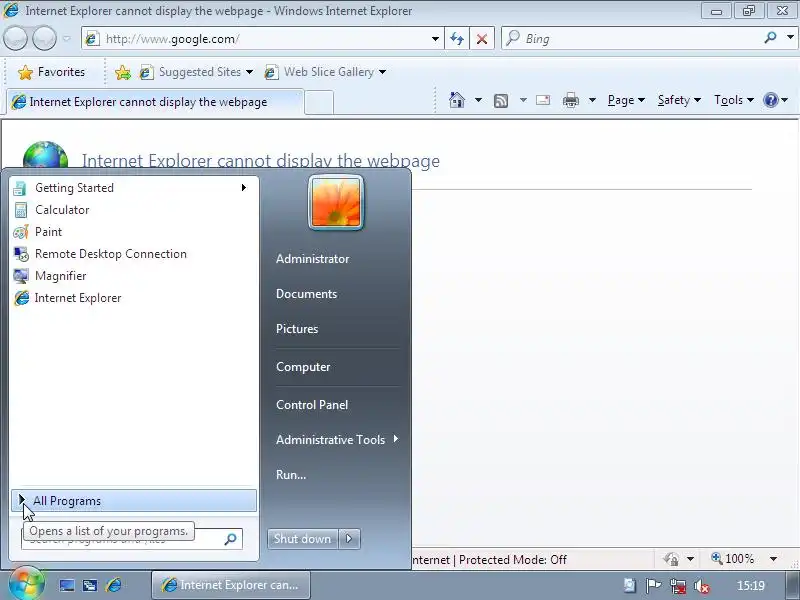Open Paint from the Start menu
Screen dimensions: 800x600
pos(133,232)
